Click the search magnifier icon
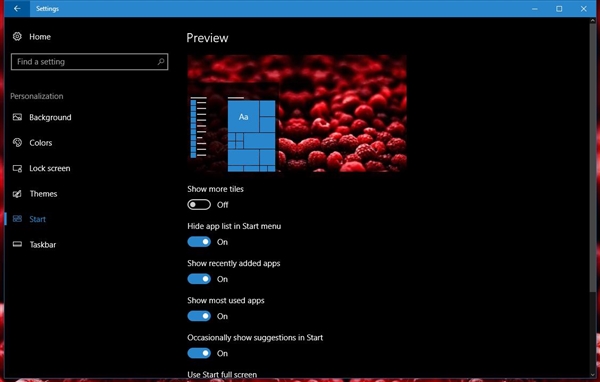The height and width of the screenshot is (382, 600). 161,62
